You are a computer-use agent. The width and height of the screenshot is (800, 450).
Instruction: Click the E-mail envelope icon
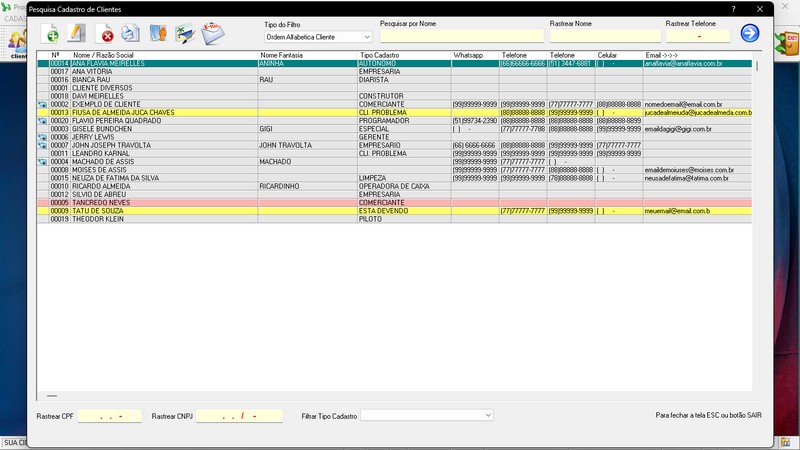pyautogui.click(x=212, y=34)
